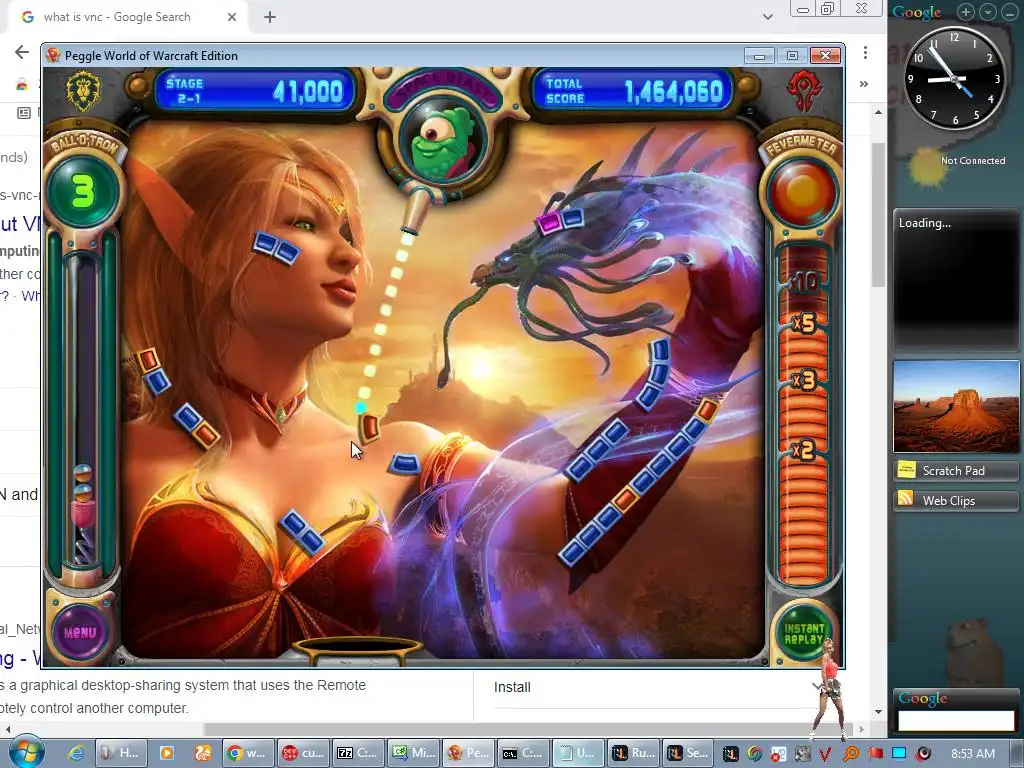Click the x5 marker on the Fevermeter
This screenshot has width=1024, height=768.
click(804, 323)
